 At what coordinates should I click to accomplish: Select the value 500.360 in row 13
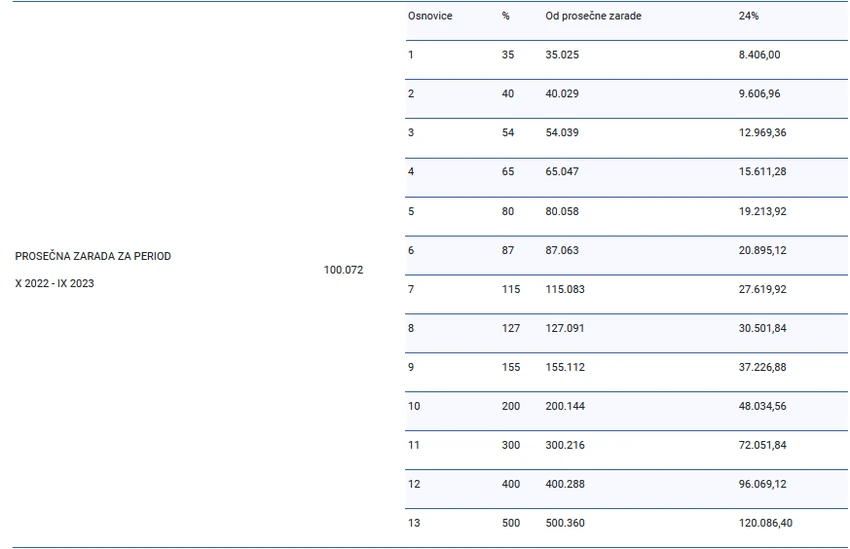click(565, 523)
